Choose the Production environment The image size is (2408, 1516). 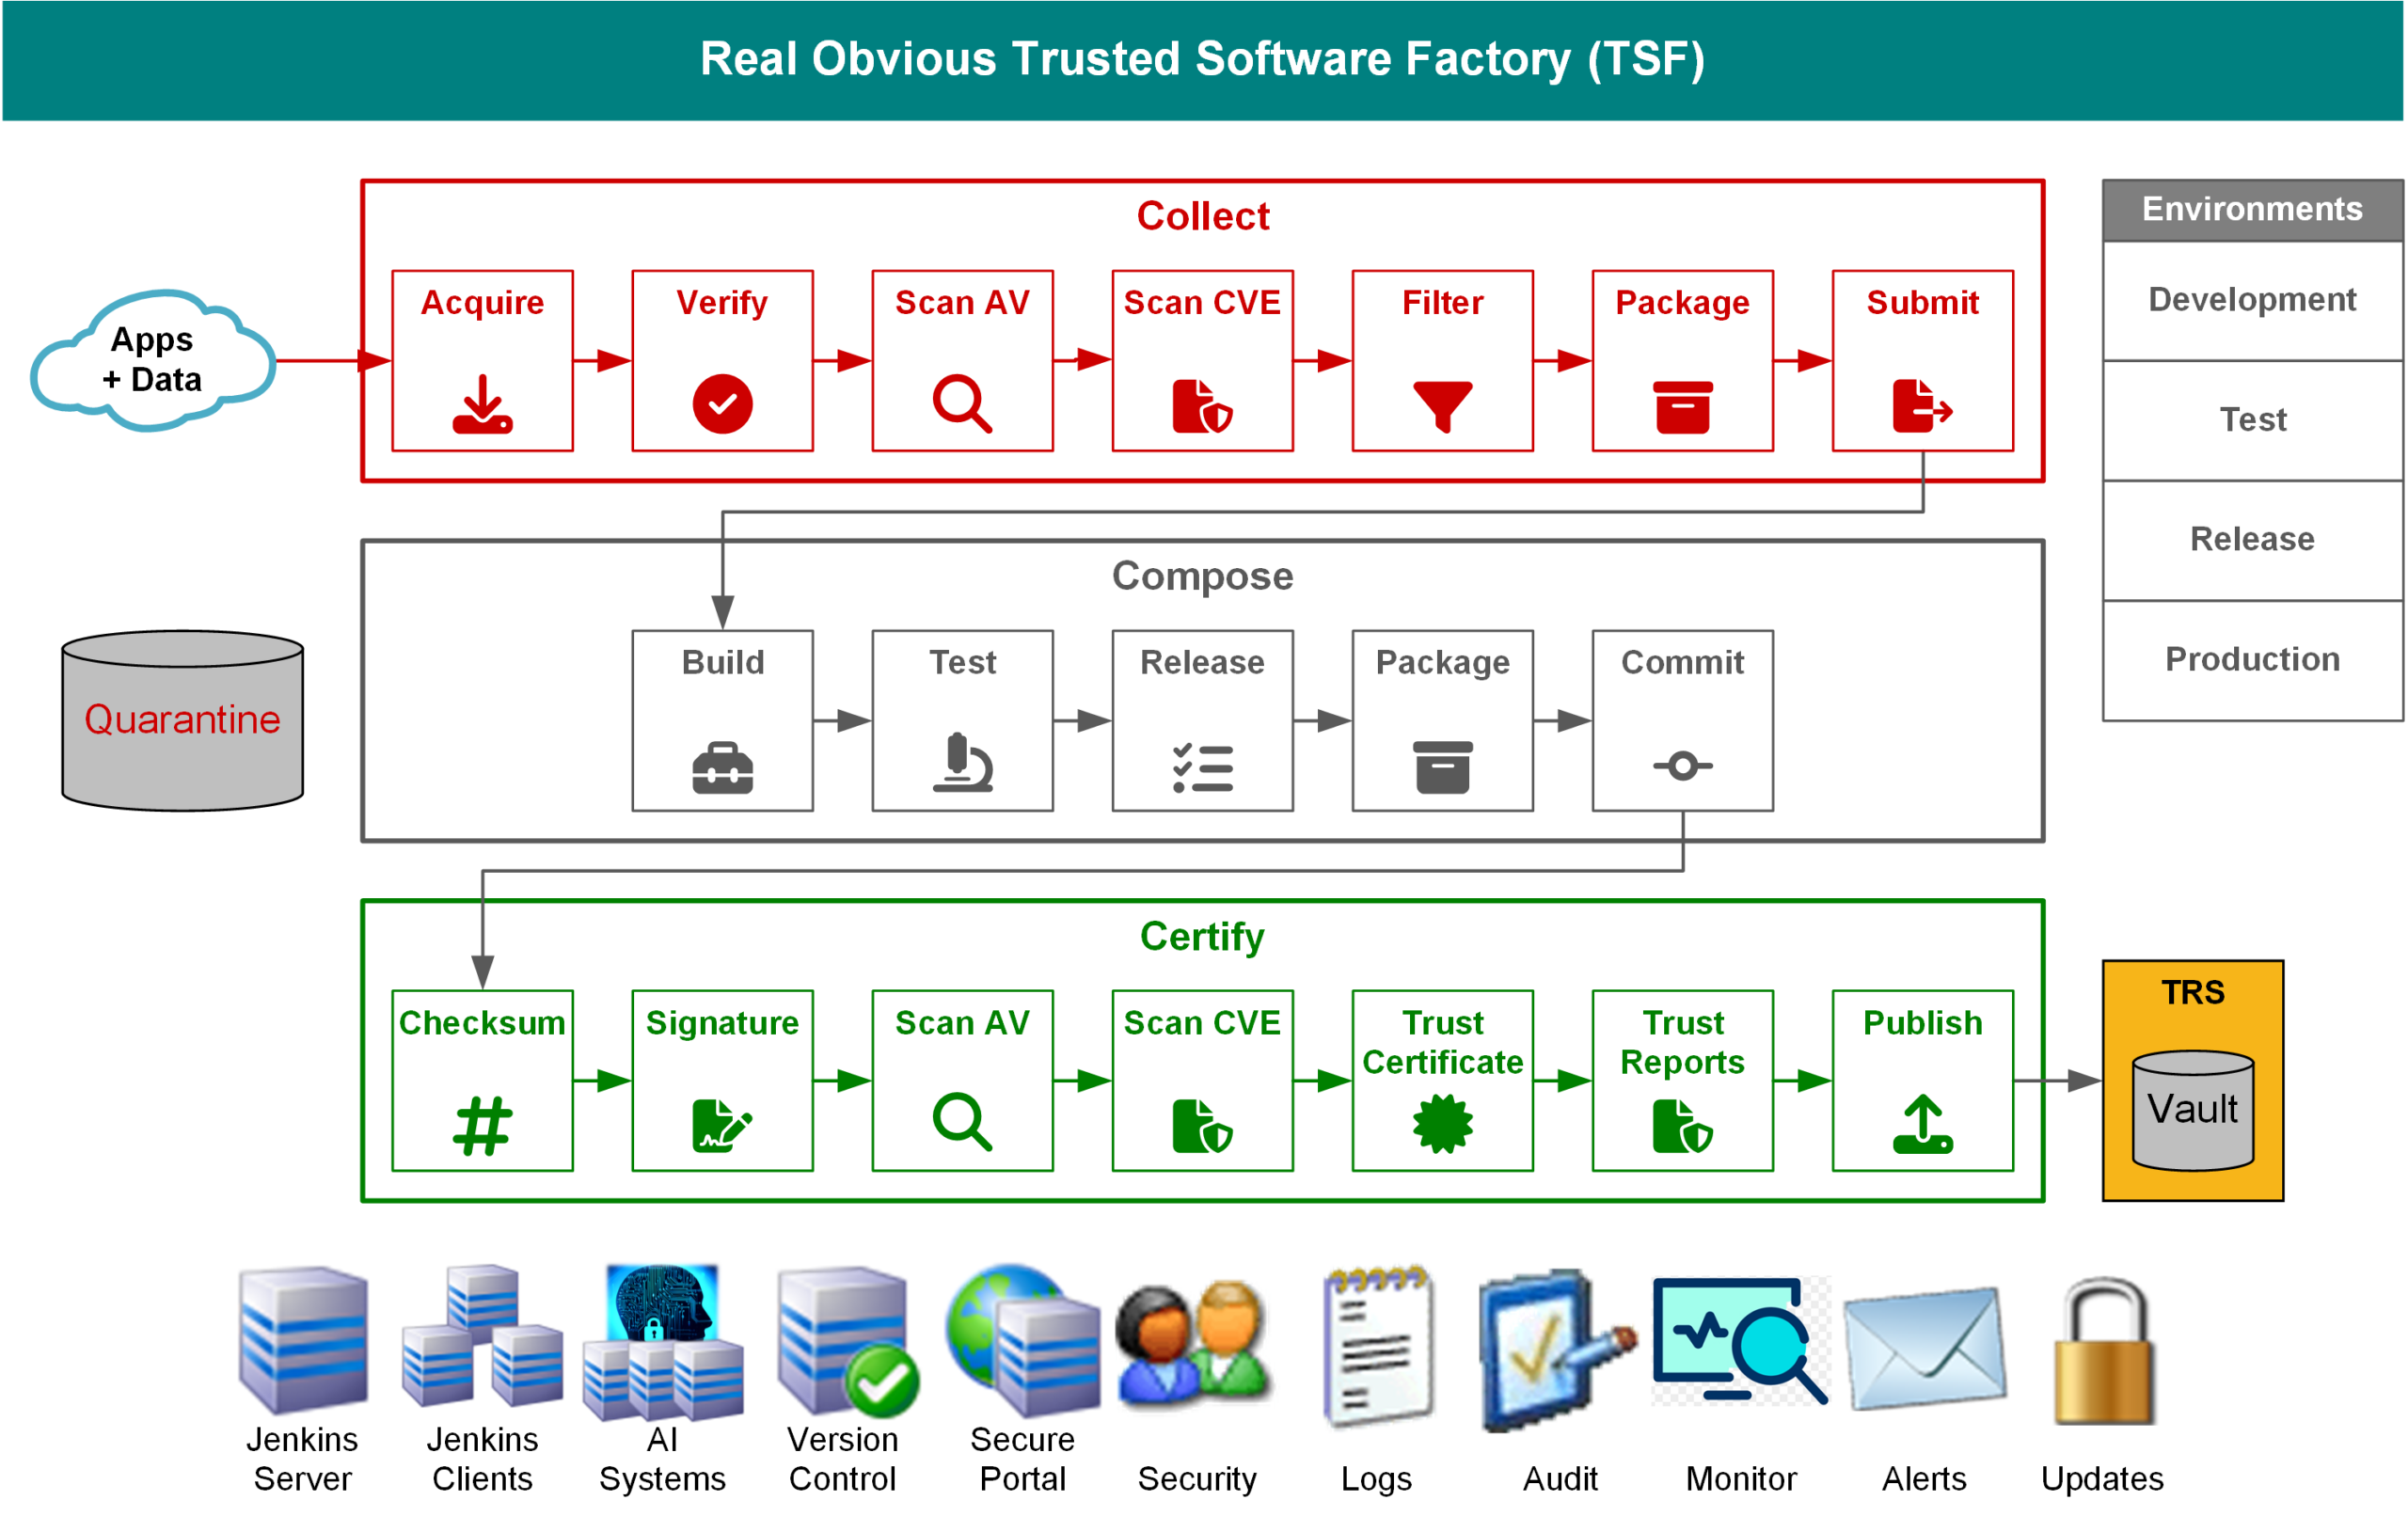(x=2252, y=660)
